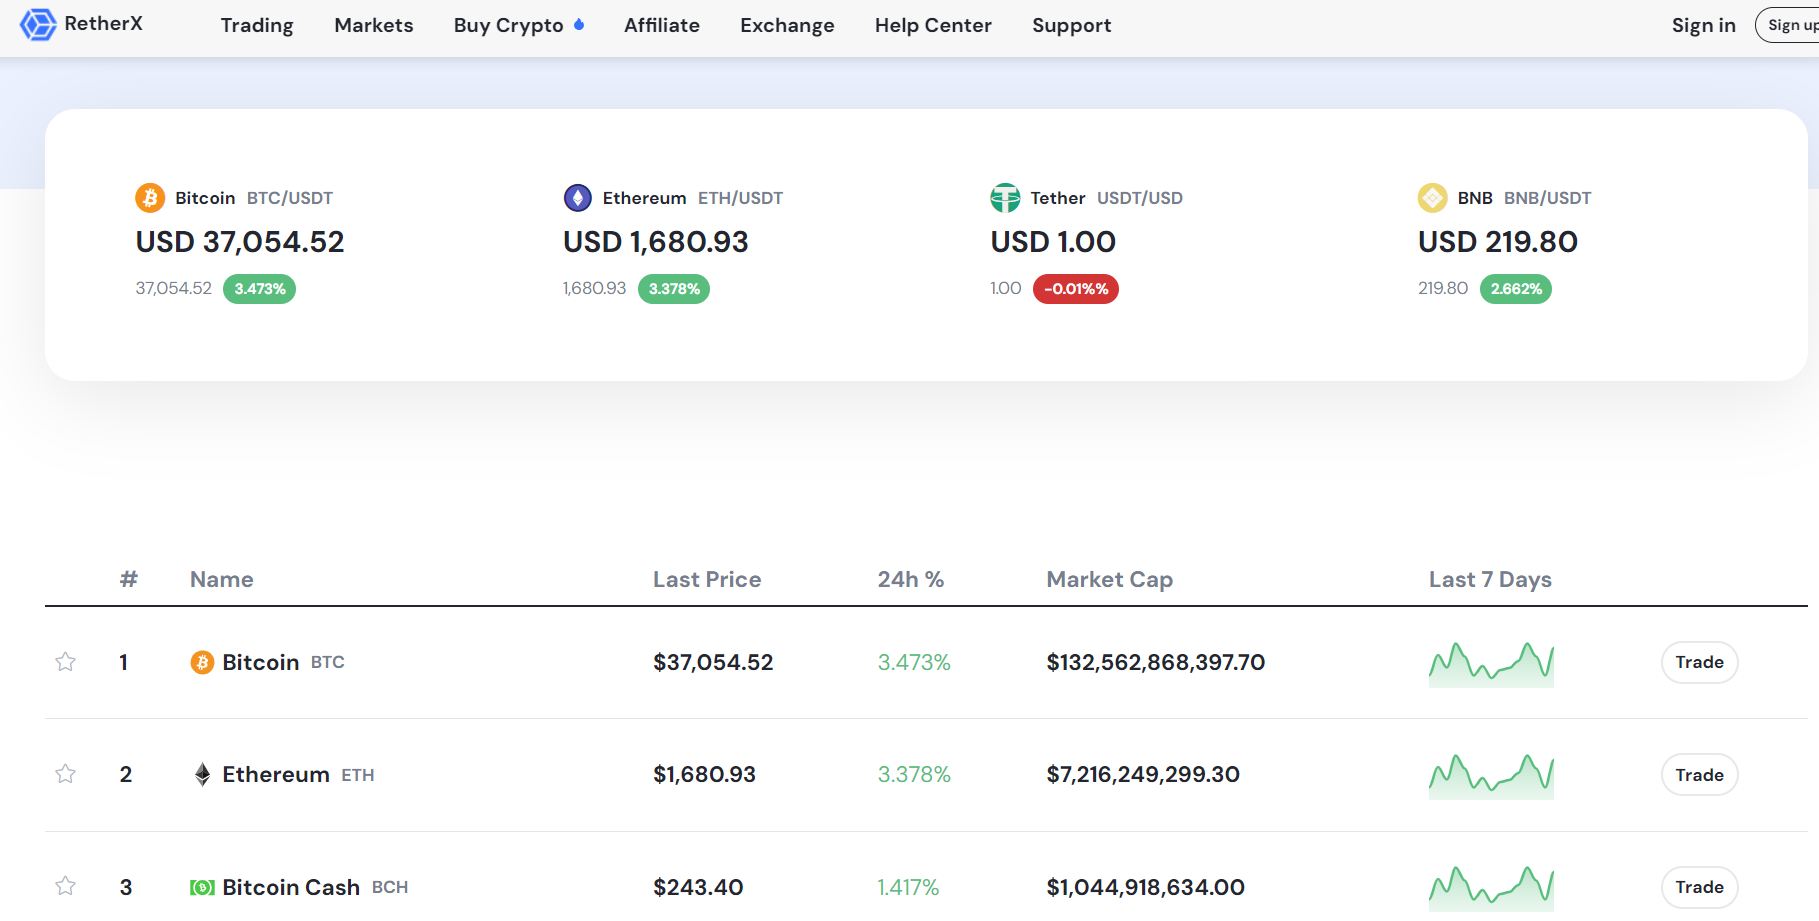The width and height of the screenshot is (1819, 921).
Task: Click the 3.378% badge on Ethereum card
Action: [x=674, y=289]
